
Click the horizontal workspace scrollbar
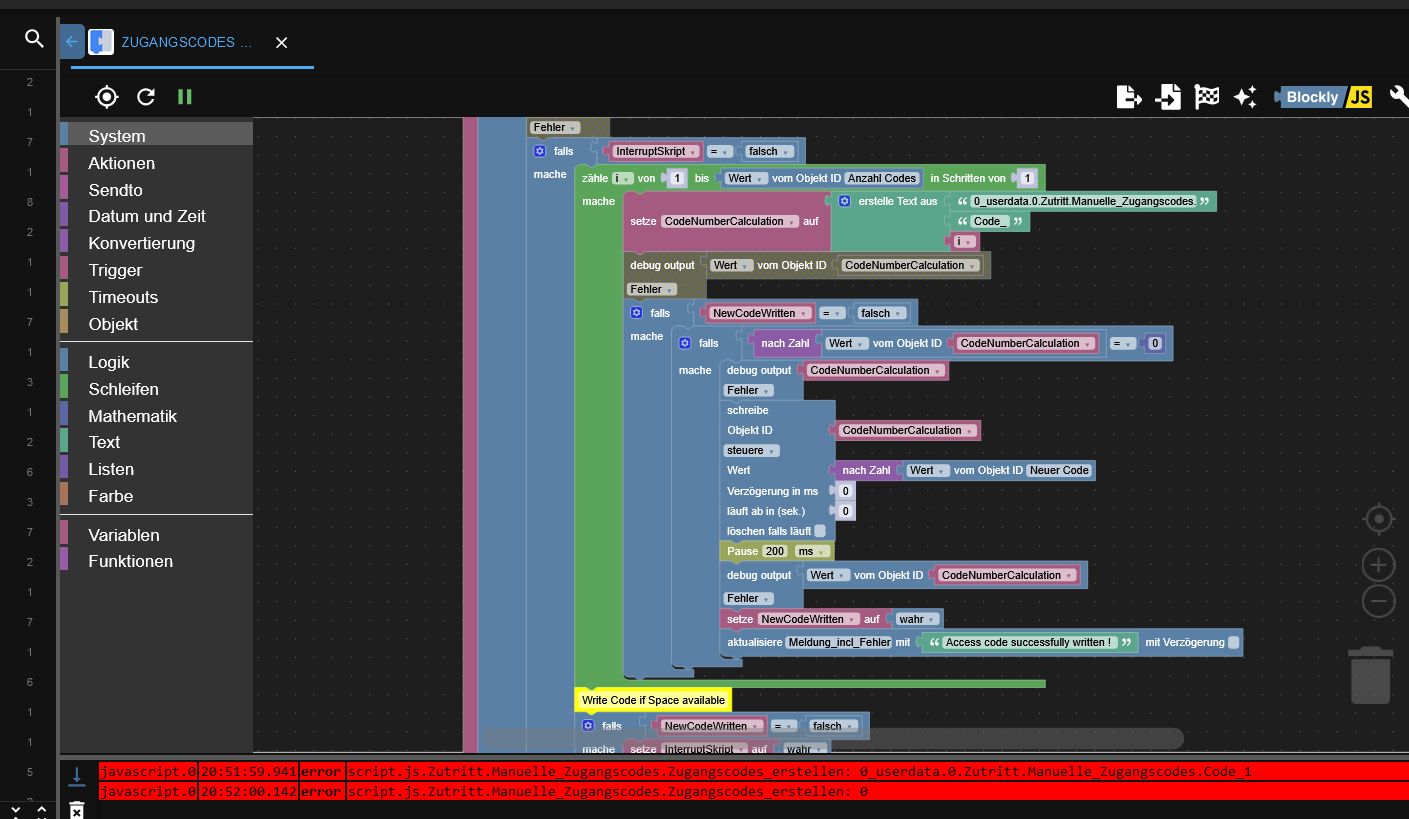[830, 739]
